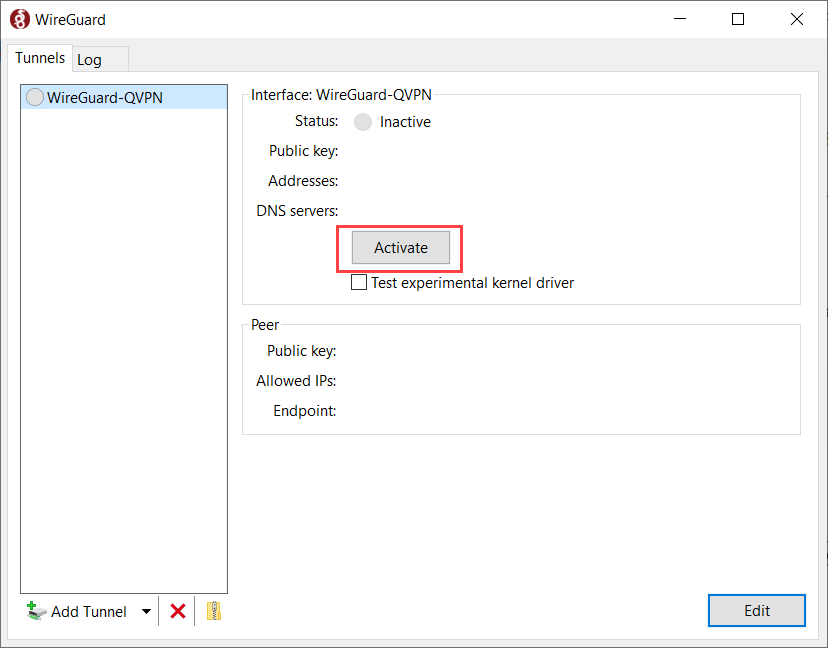828x648 pixels.
Task: Switch to the Log tab
Action: [100, 60]
